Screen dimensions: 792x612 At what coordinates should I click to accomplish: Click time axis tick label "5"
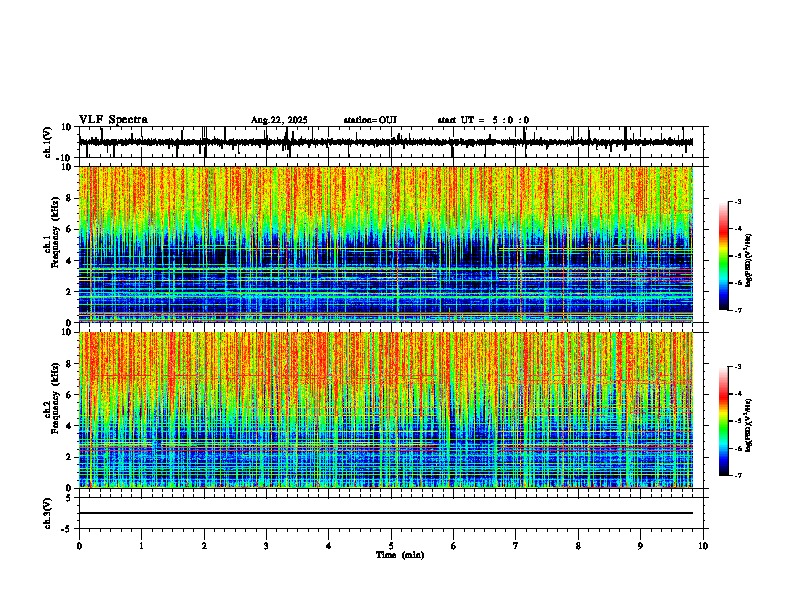point(391,546)
